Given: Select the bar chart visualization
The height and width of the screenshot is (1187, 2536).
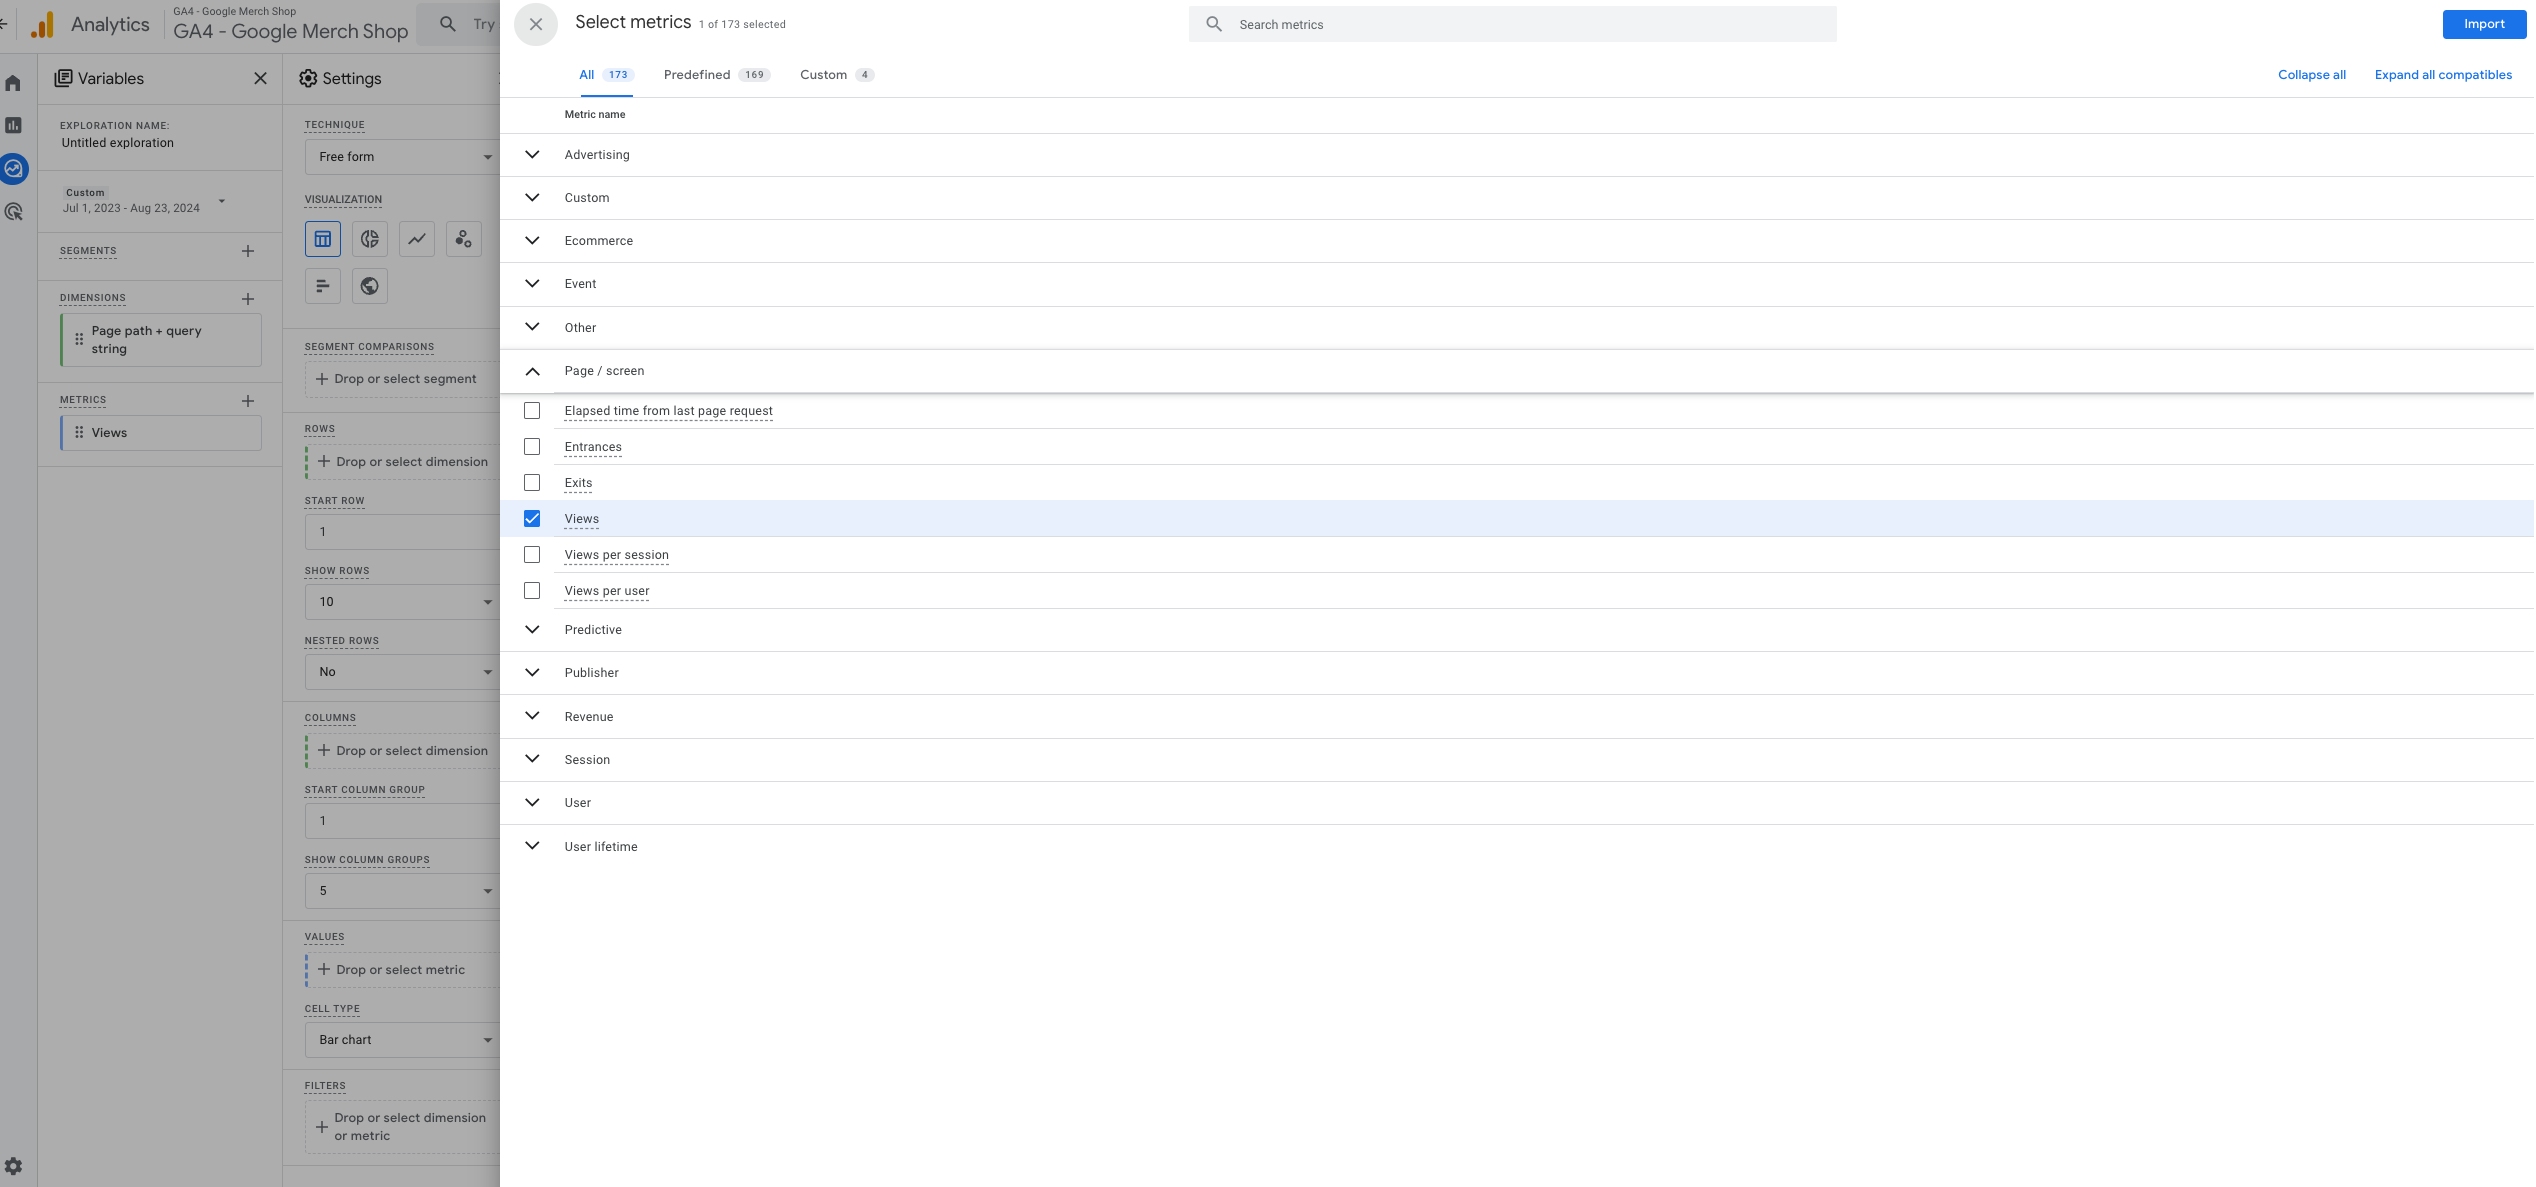Looking at the screenshot, I should tap(322, 286).
